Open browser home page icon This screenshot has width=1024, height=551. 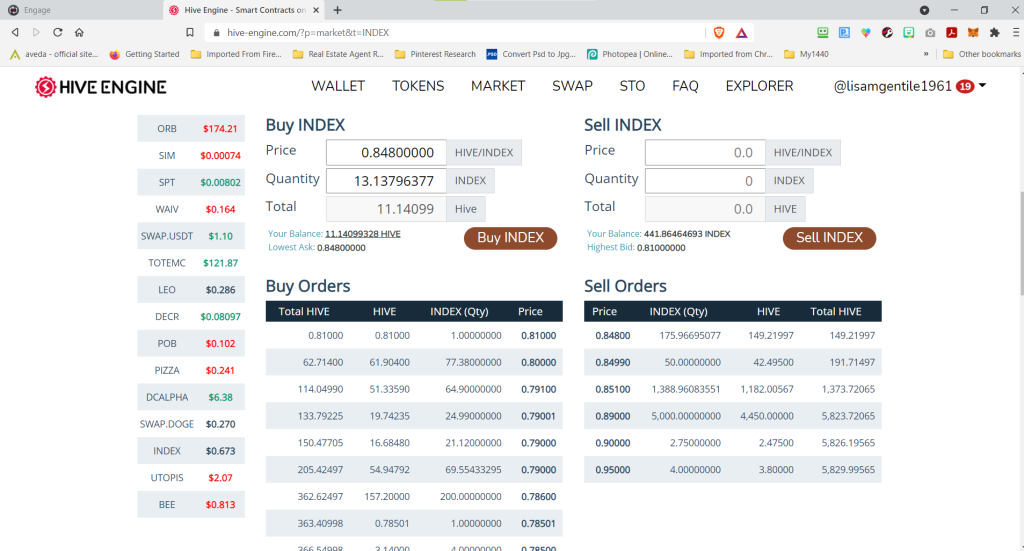tap(79, 32)
